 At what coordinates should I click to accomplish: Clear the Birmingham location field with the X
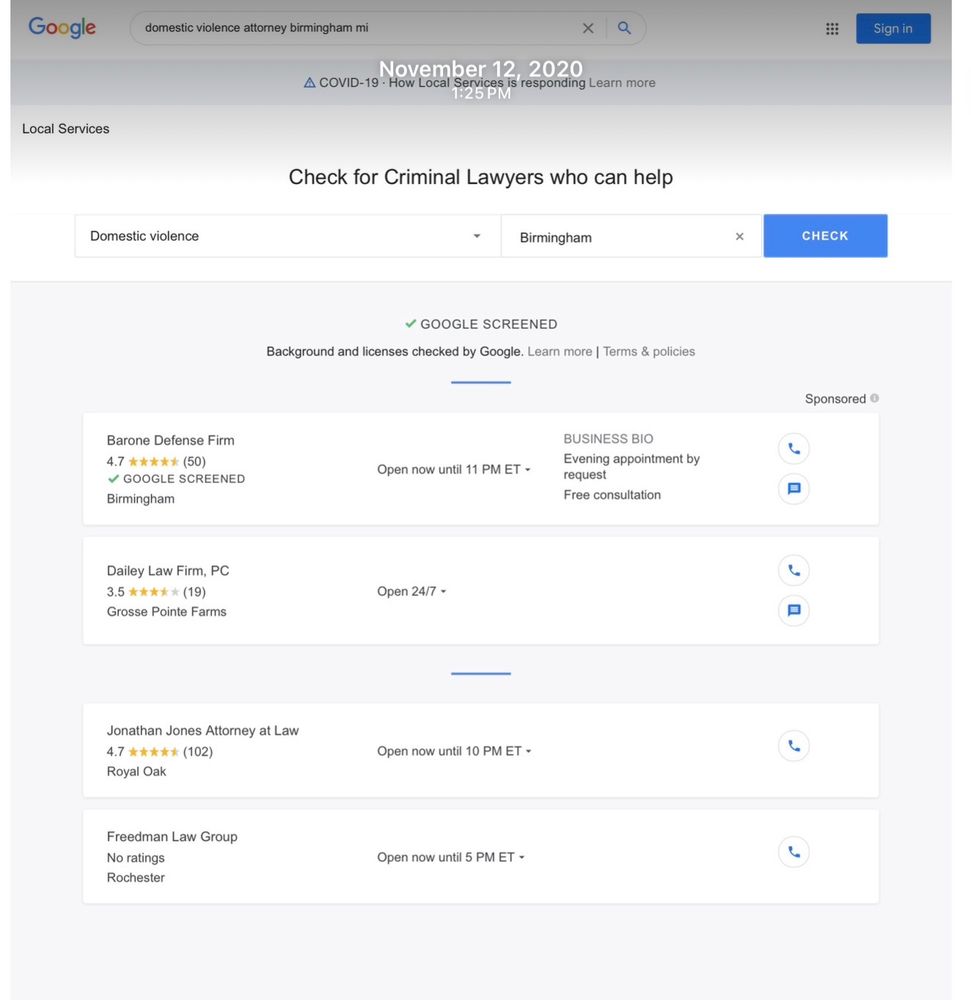[739, 236]
